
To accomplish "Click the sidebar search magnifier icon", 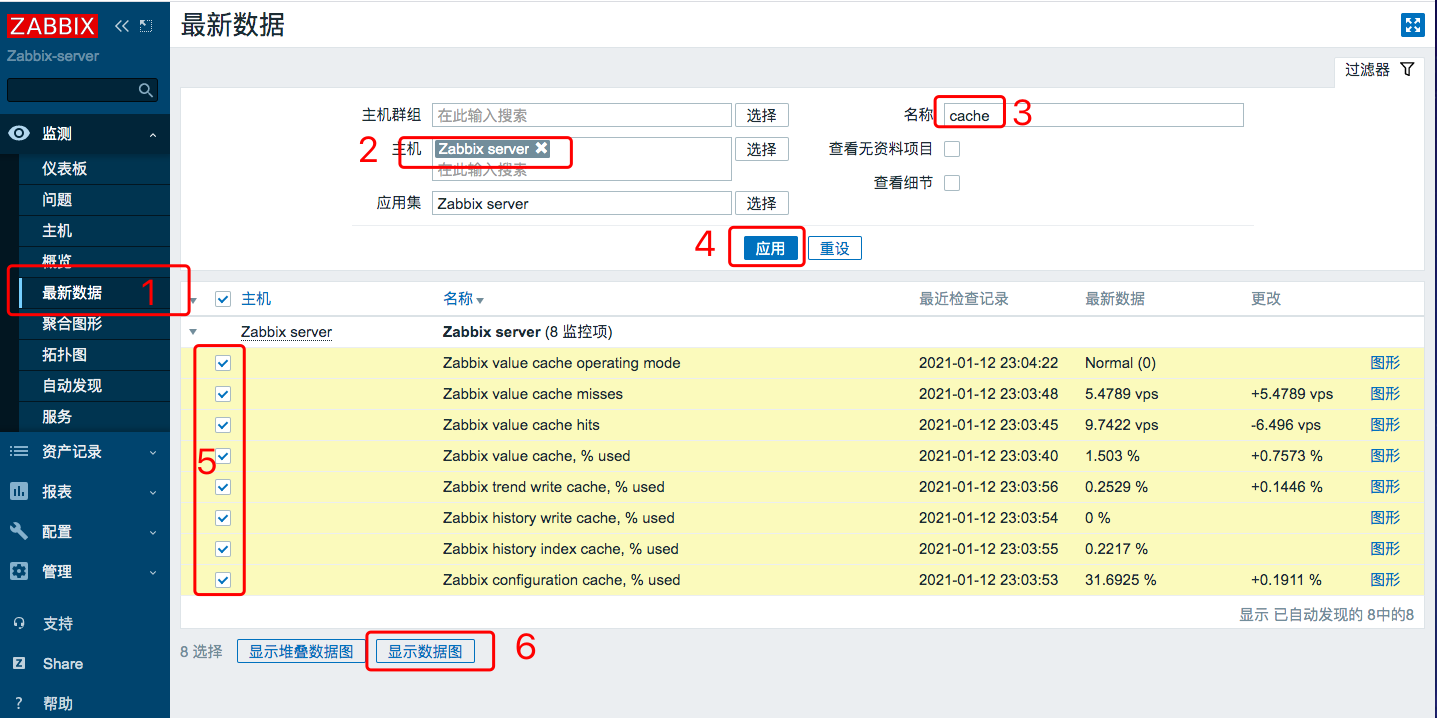I will click(x=146, y=90).
